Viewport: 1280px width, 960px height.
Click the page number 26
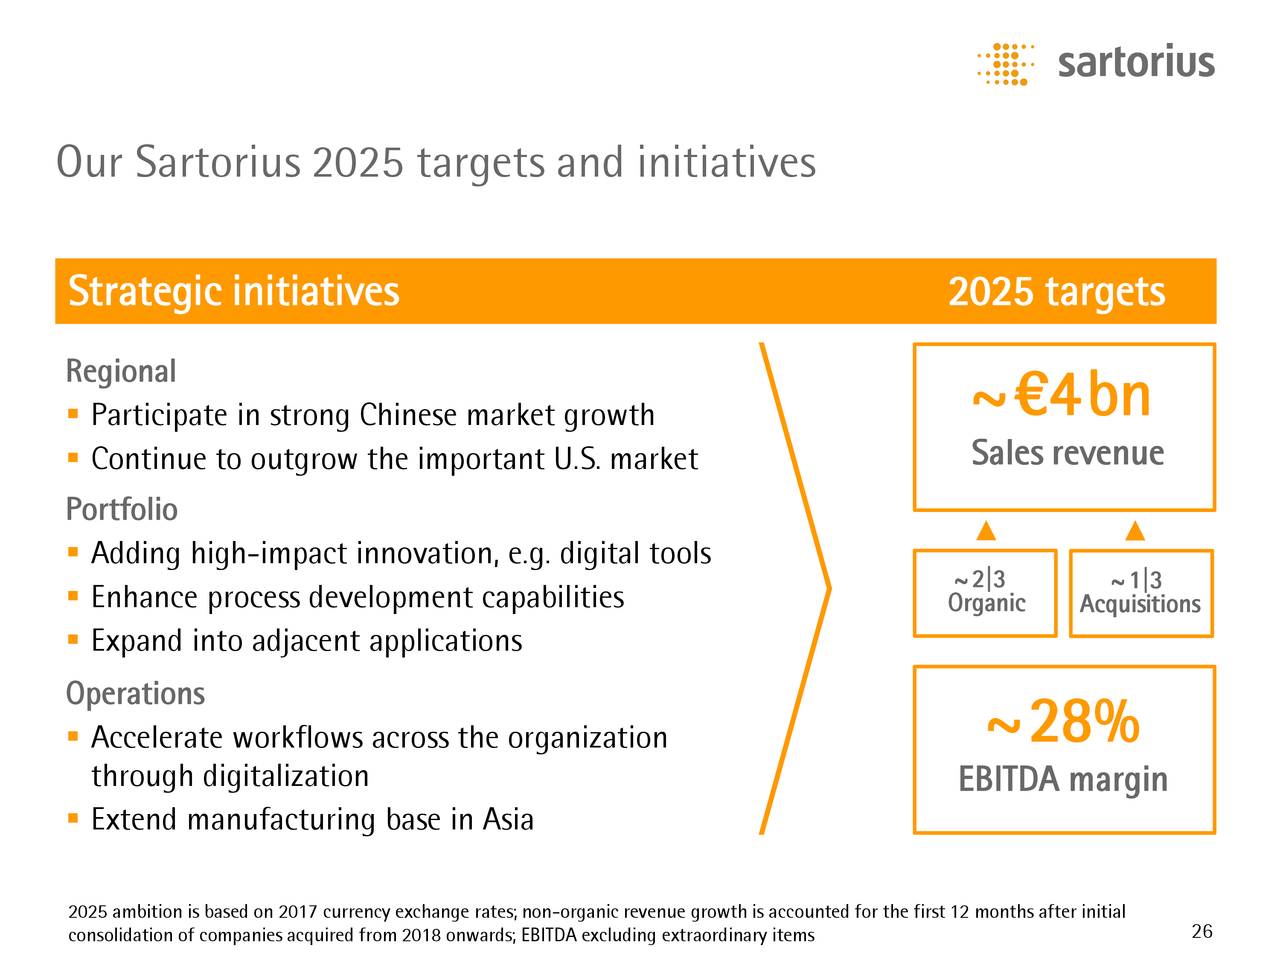tap(1202, 932)
